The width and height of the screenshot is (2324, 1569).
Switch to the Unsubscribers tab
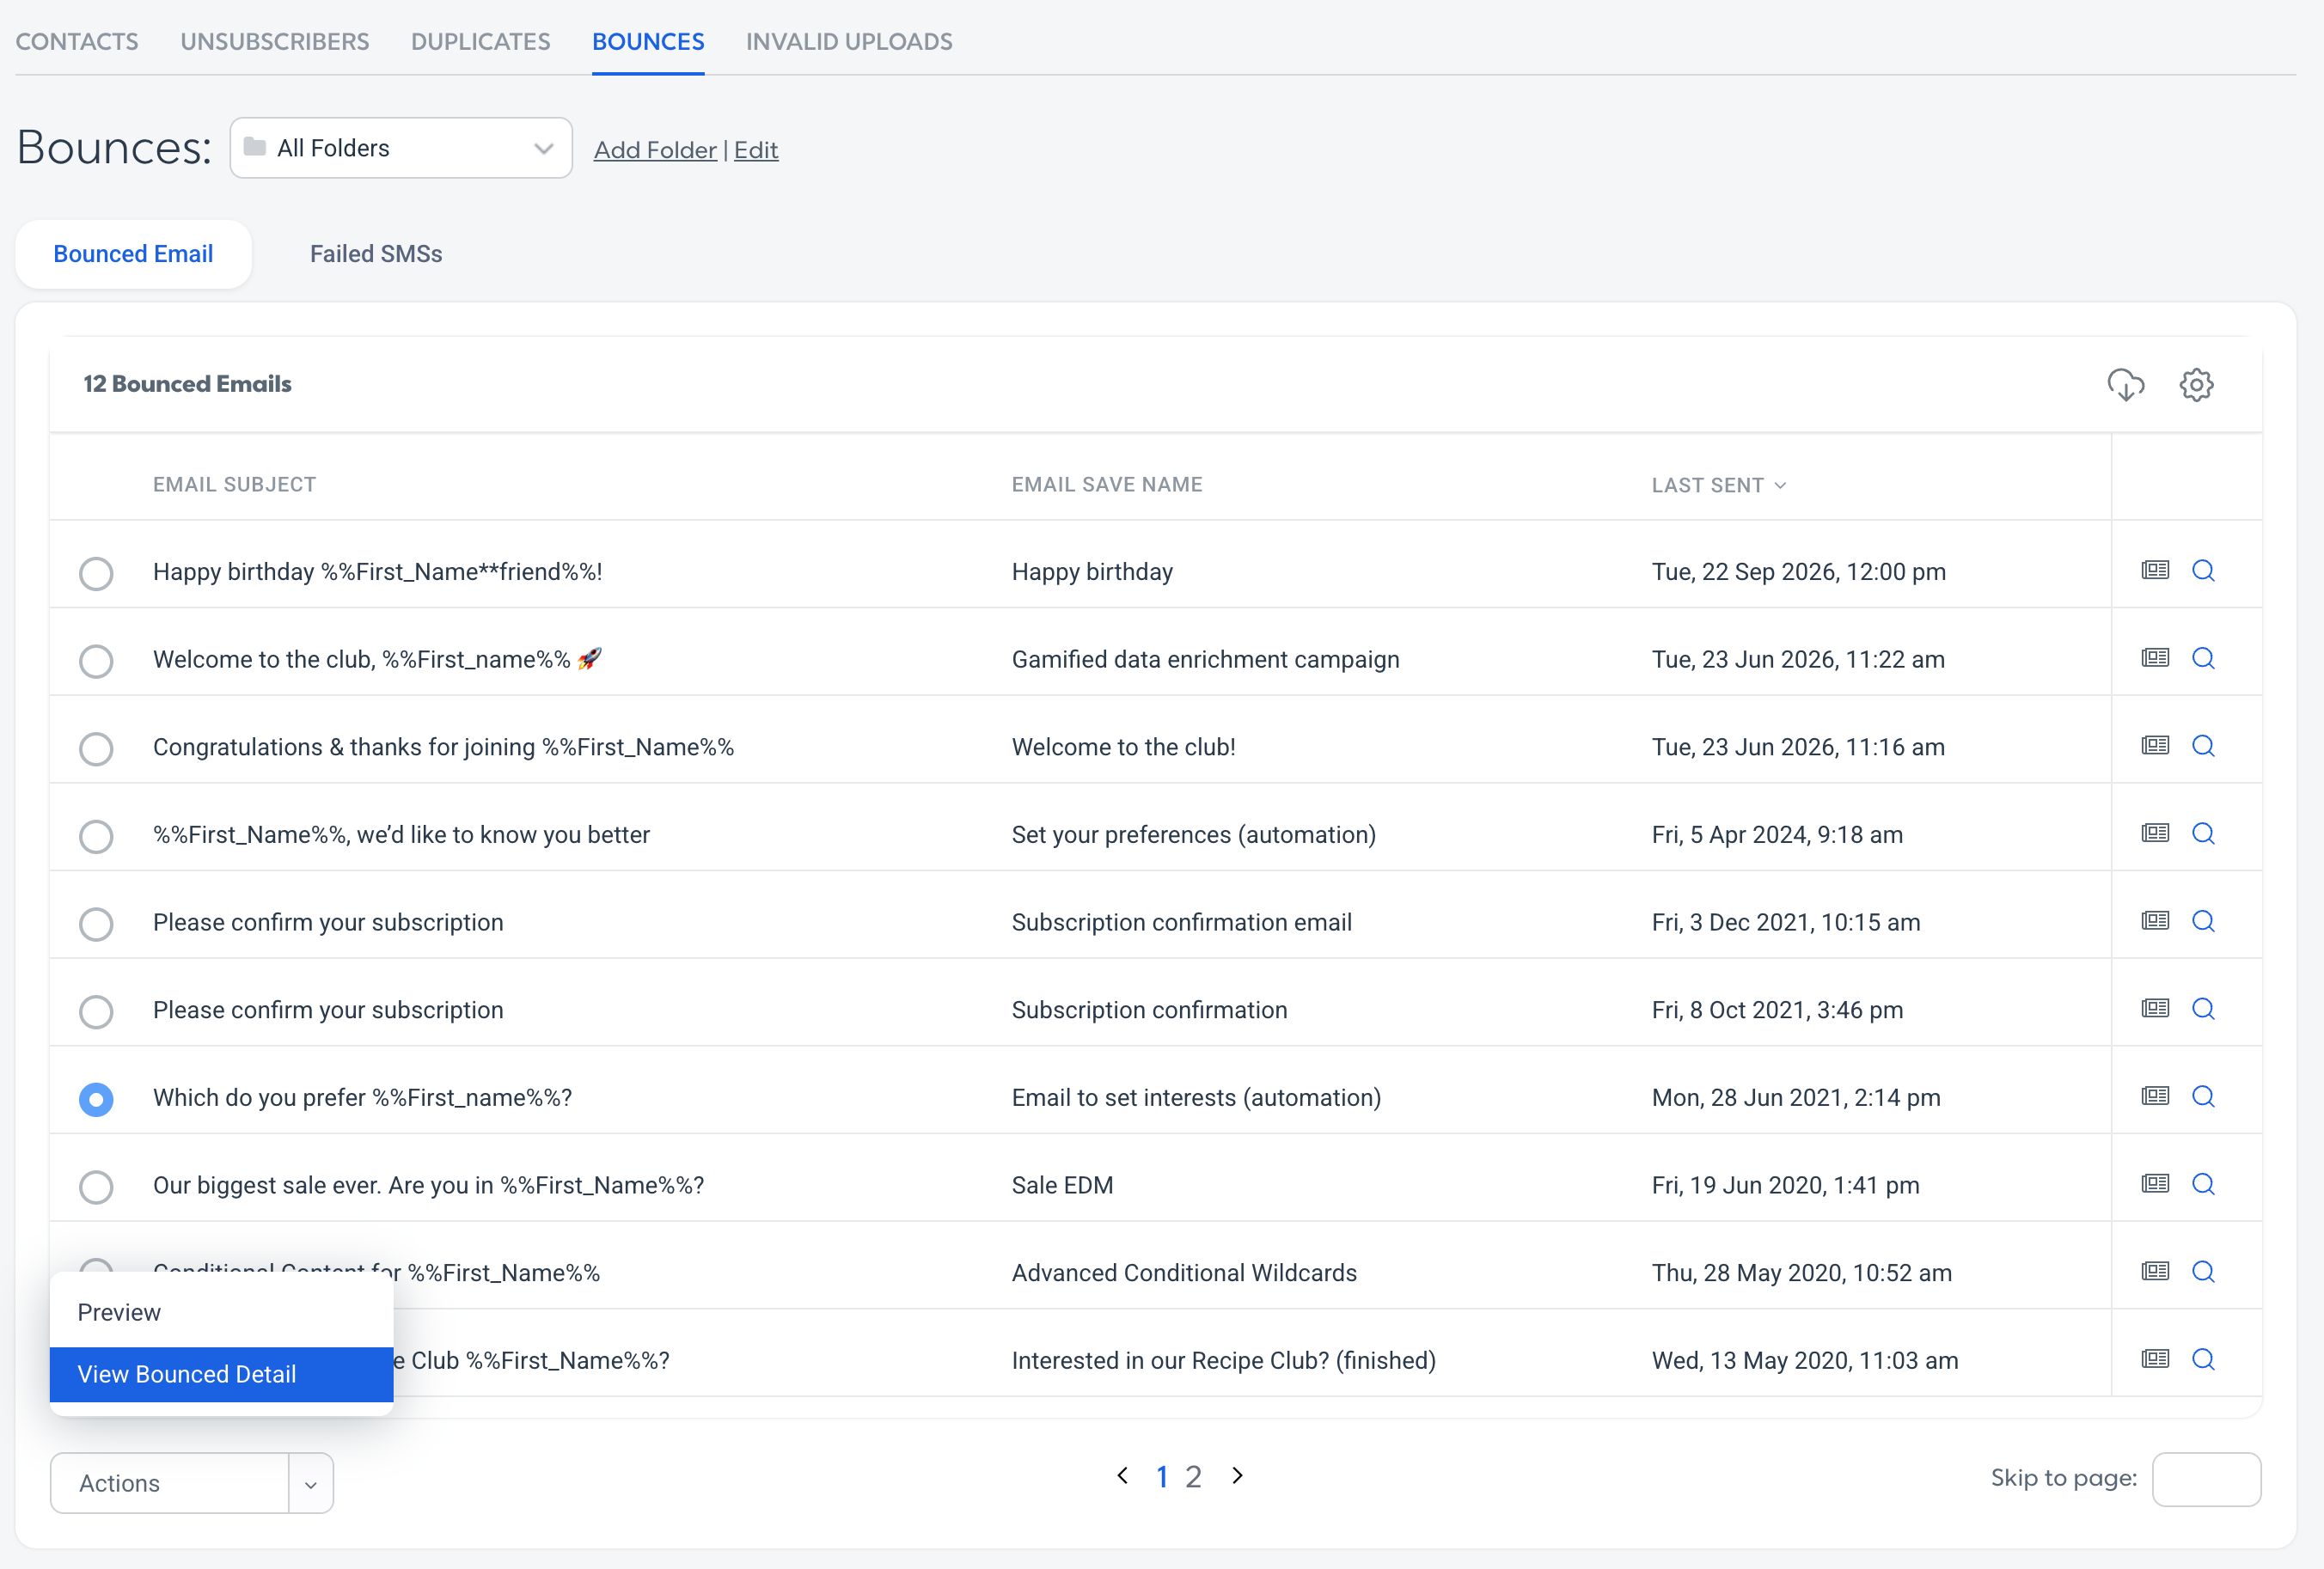275,42
